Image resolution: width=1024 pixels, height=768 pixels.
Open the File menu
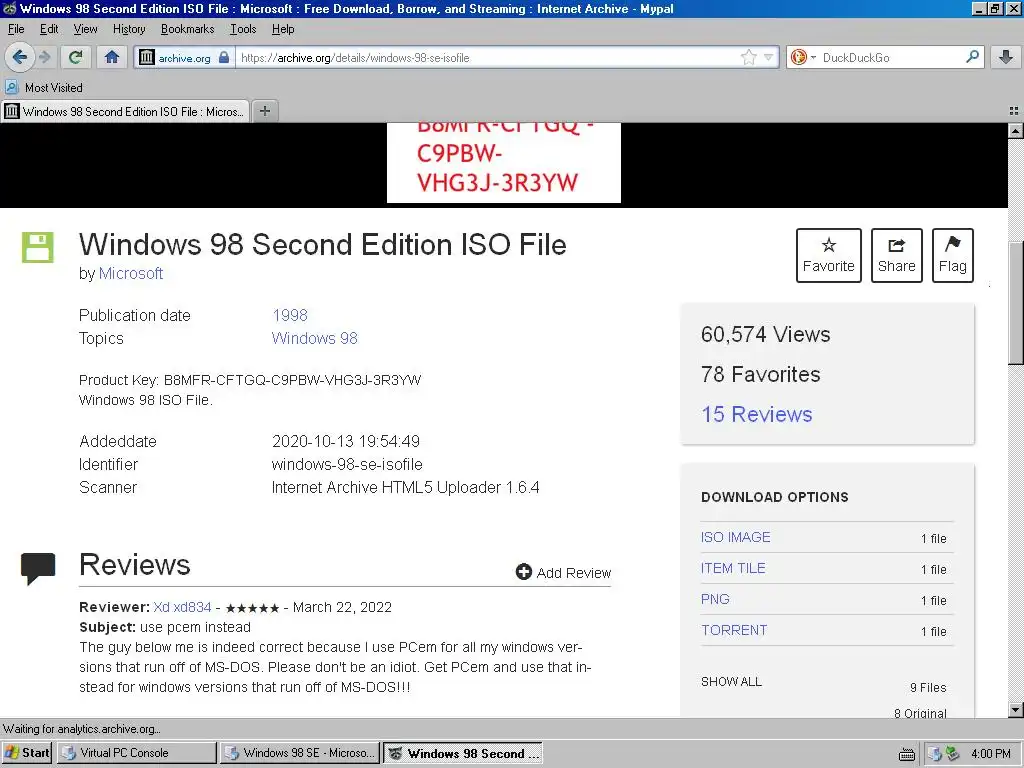(x=16, y=29)
